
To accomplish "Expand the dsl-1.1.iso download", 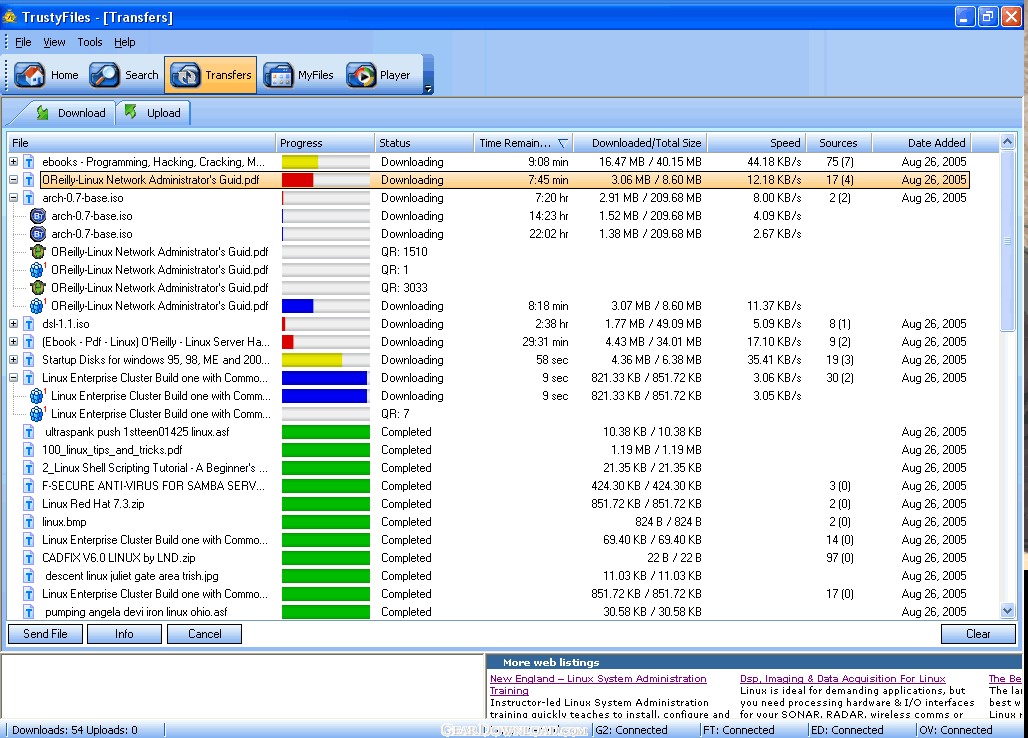I will coord(13,323).
